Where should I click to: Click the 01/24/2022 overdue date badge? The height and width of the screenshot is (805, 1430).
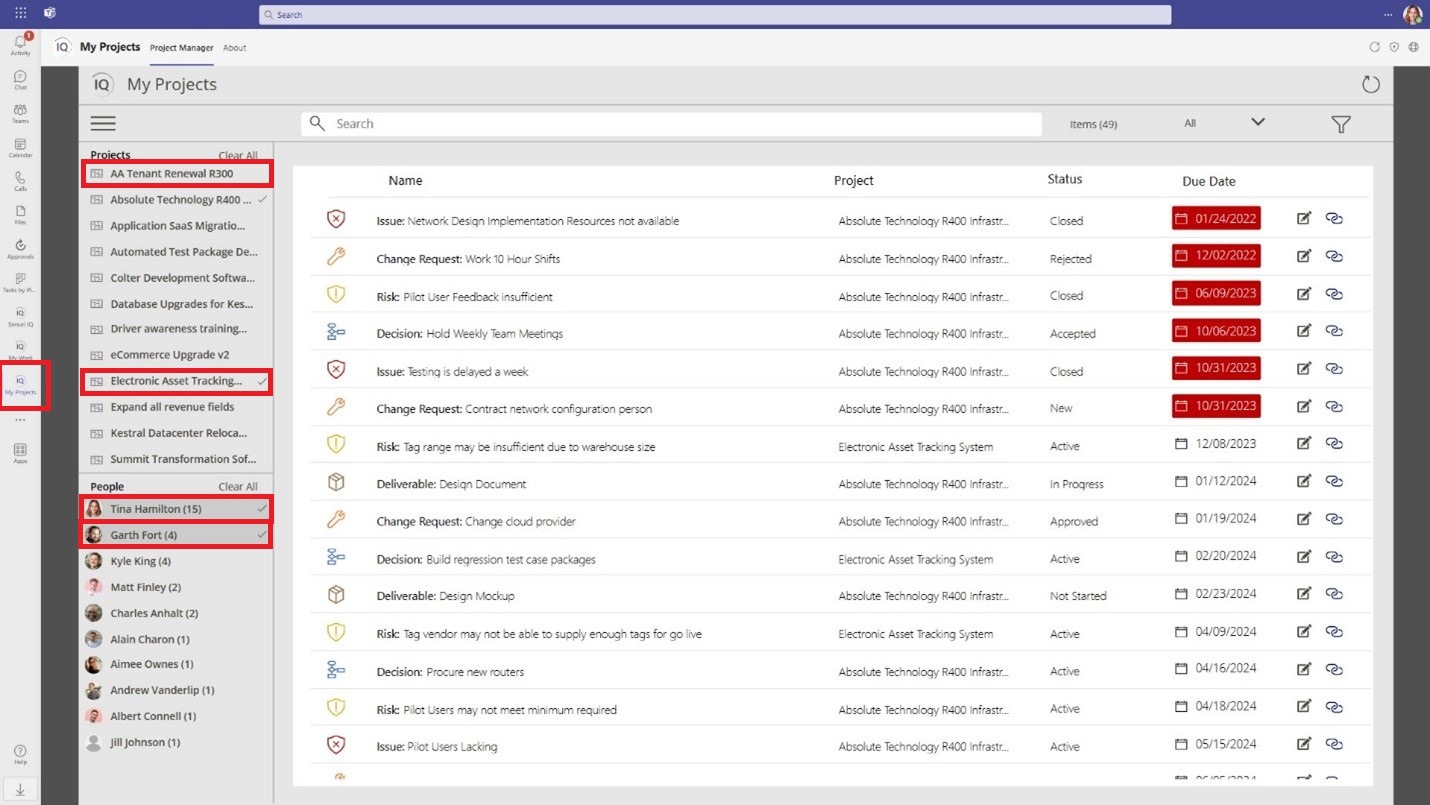[1216, 218]
